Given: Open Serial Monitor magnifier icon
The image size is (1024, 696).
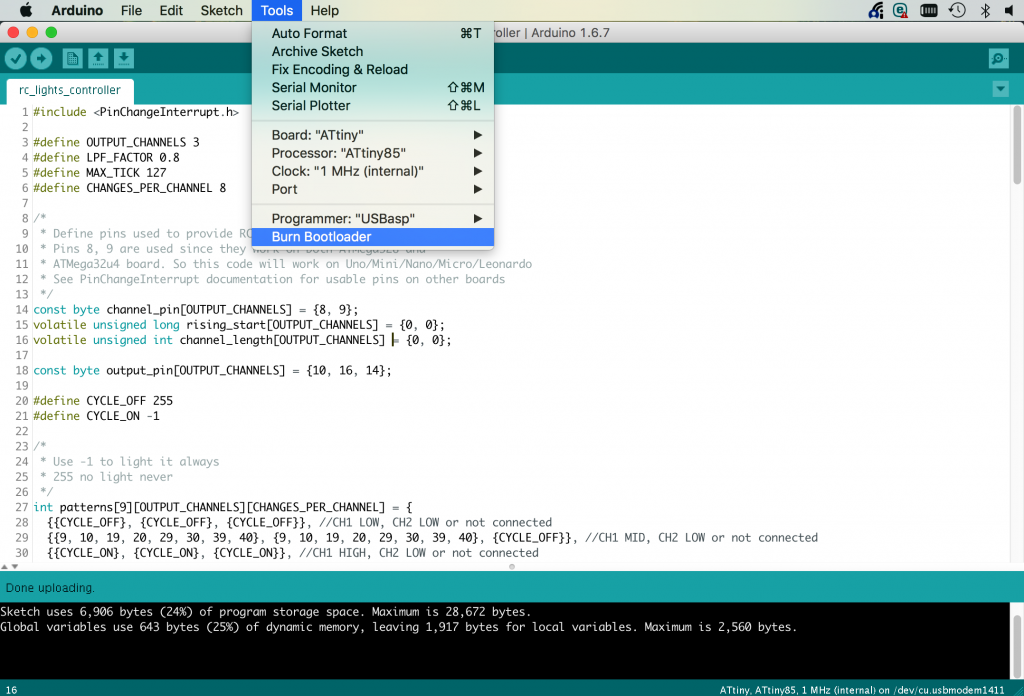Looking at the screenshot, I should pyautogui.click(x=998, y=59).
